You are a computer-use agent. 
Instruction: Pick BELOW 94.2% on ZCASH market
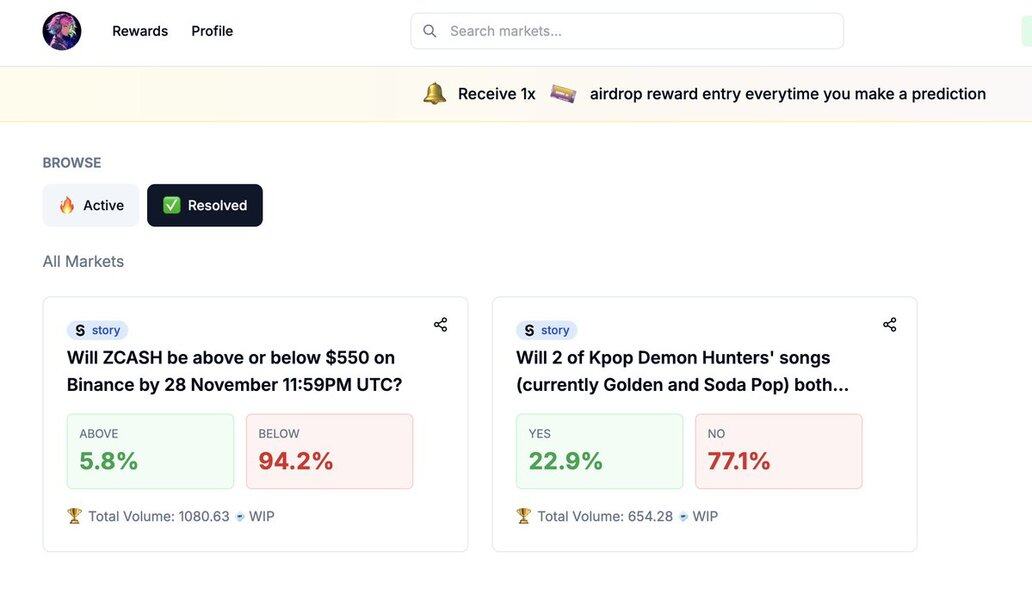(329, 451)
